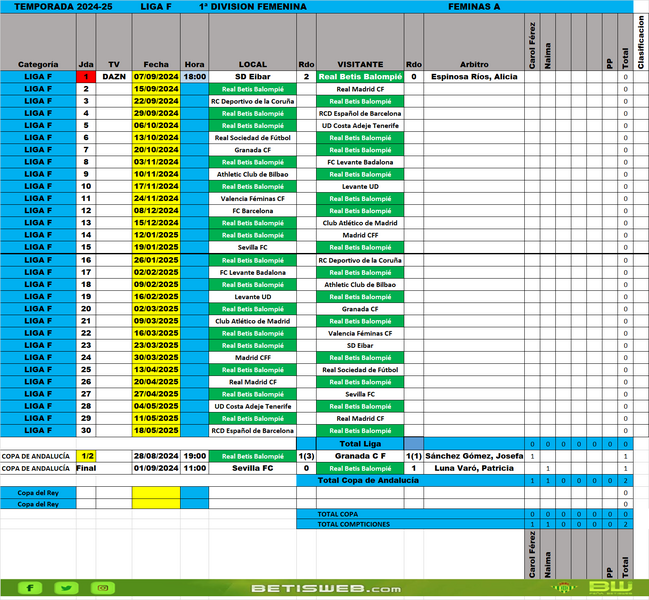Select the 1ª DIVISION FEMENINA title text
The width and height of the screenshot is (649, 600).
pos(253,7)
